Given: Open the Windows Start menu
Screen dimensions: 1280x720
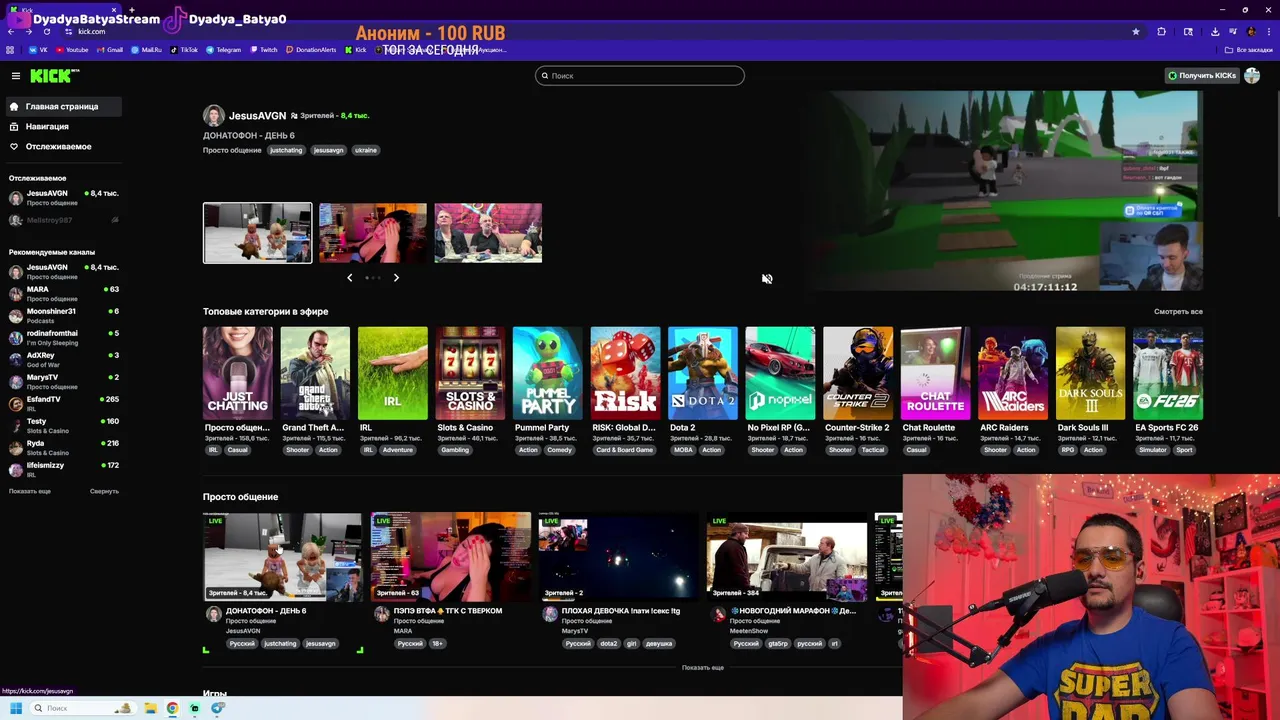Looking at the screenshot, I should [16, 708].
